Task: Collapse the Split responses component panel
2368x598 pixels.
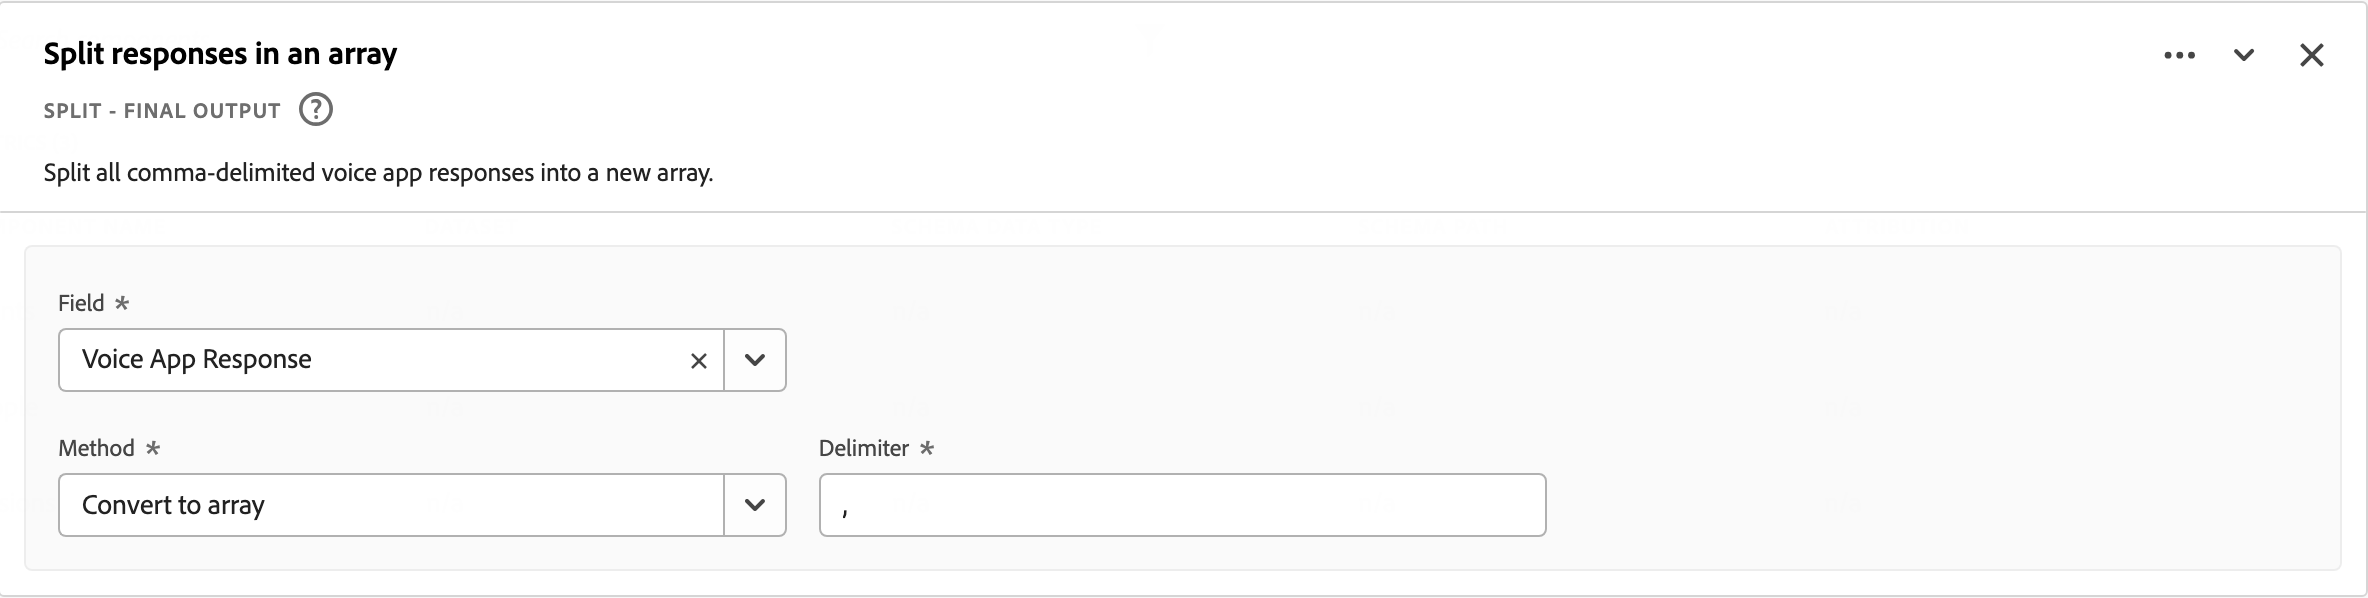Action: click(2244, 55)
